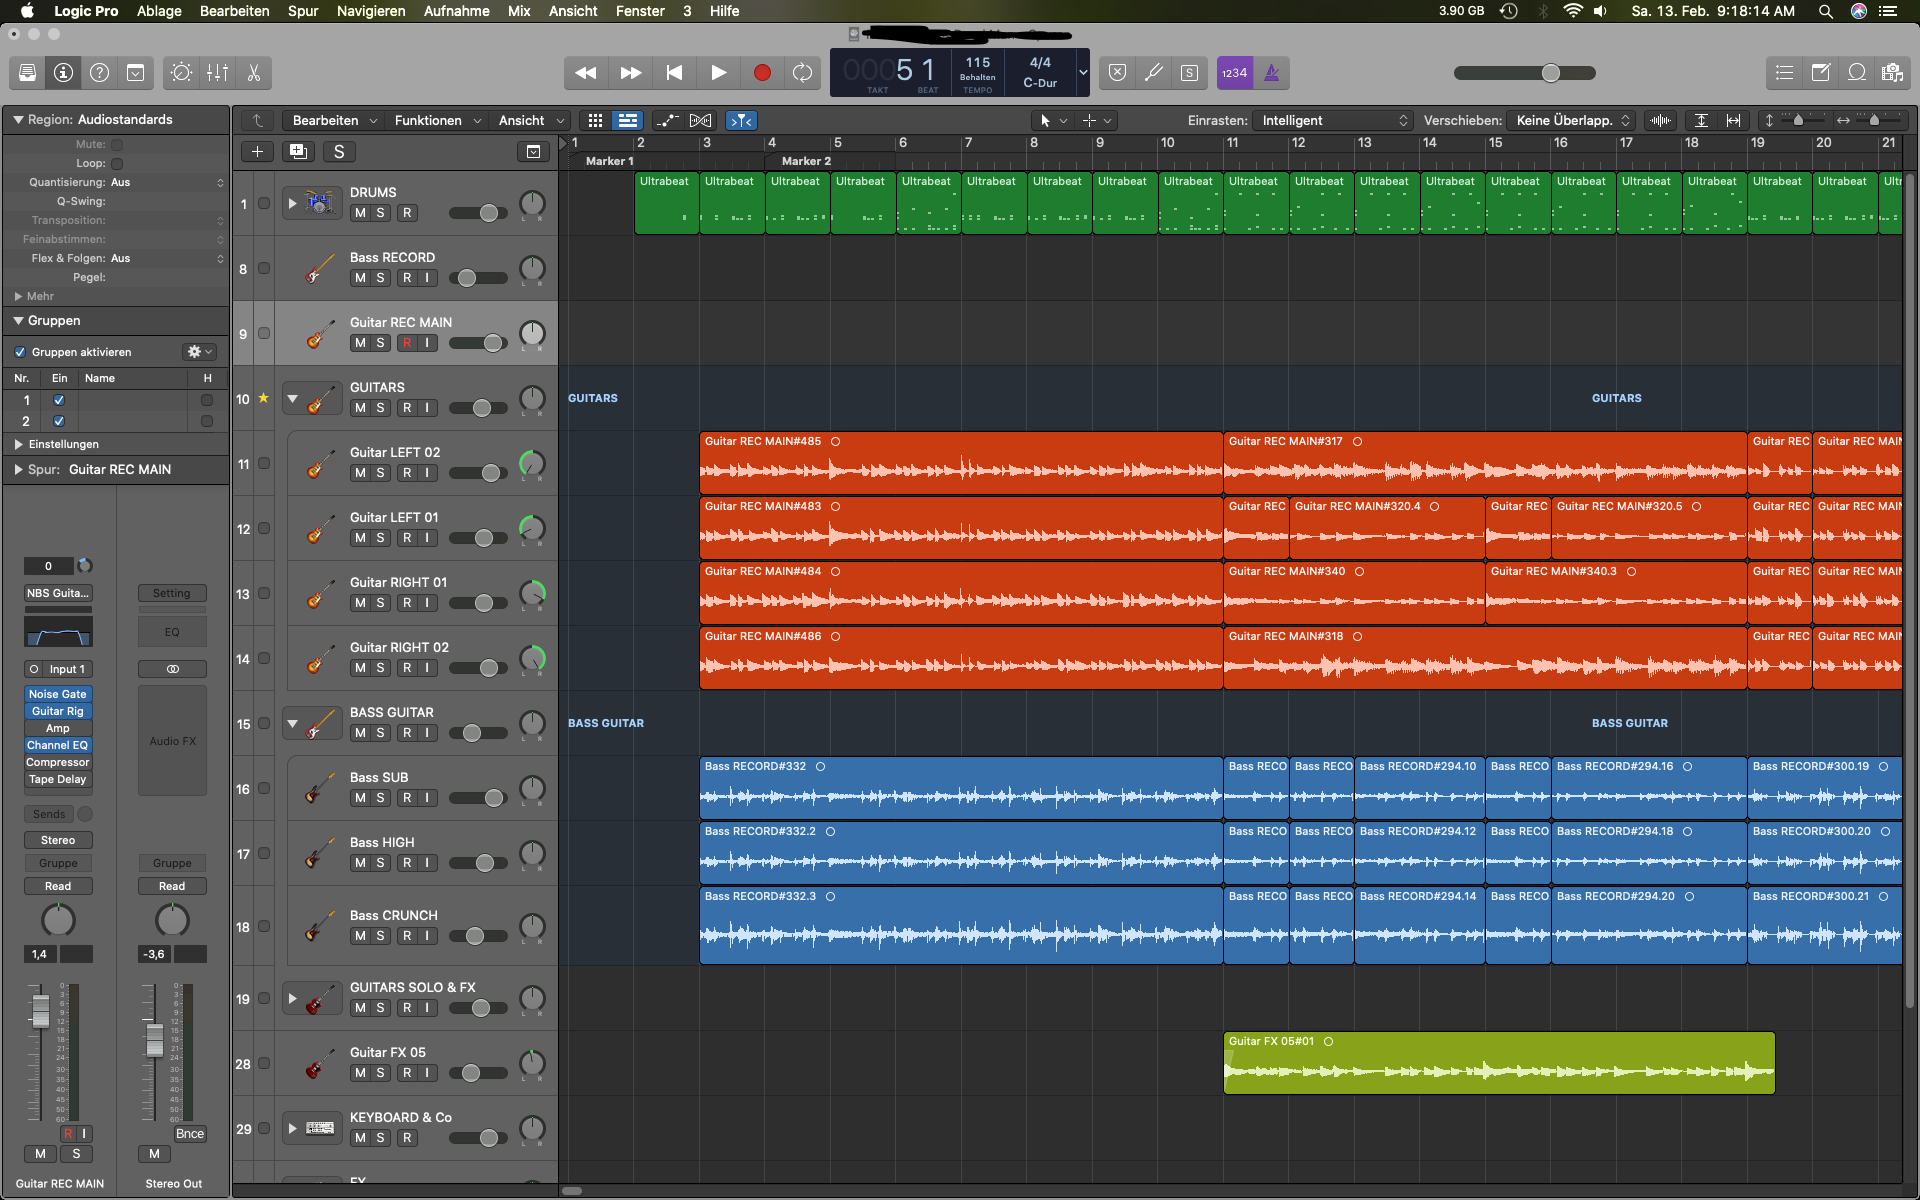Enable the metronome click button
Screen dimensions: 1920x1200
pos(1271,73)
